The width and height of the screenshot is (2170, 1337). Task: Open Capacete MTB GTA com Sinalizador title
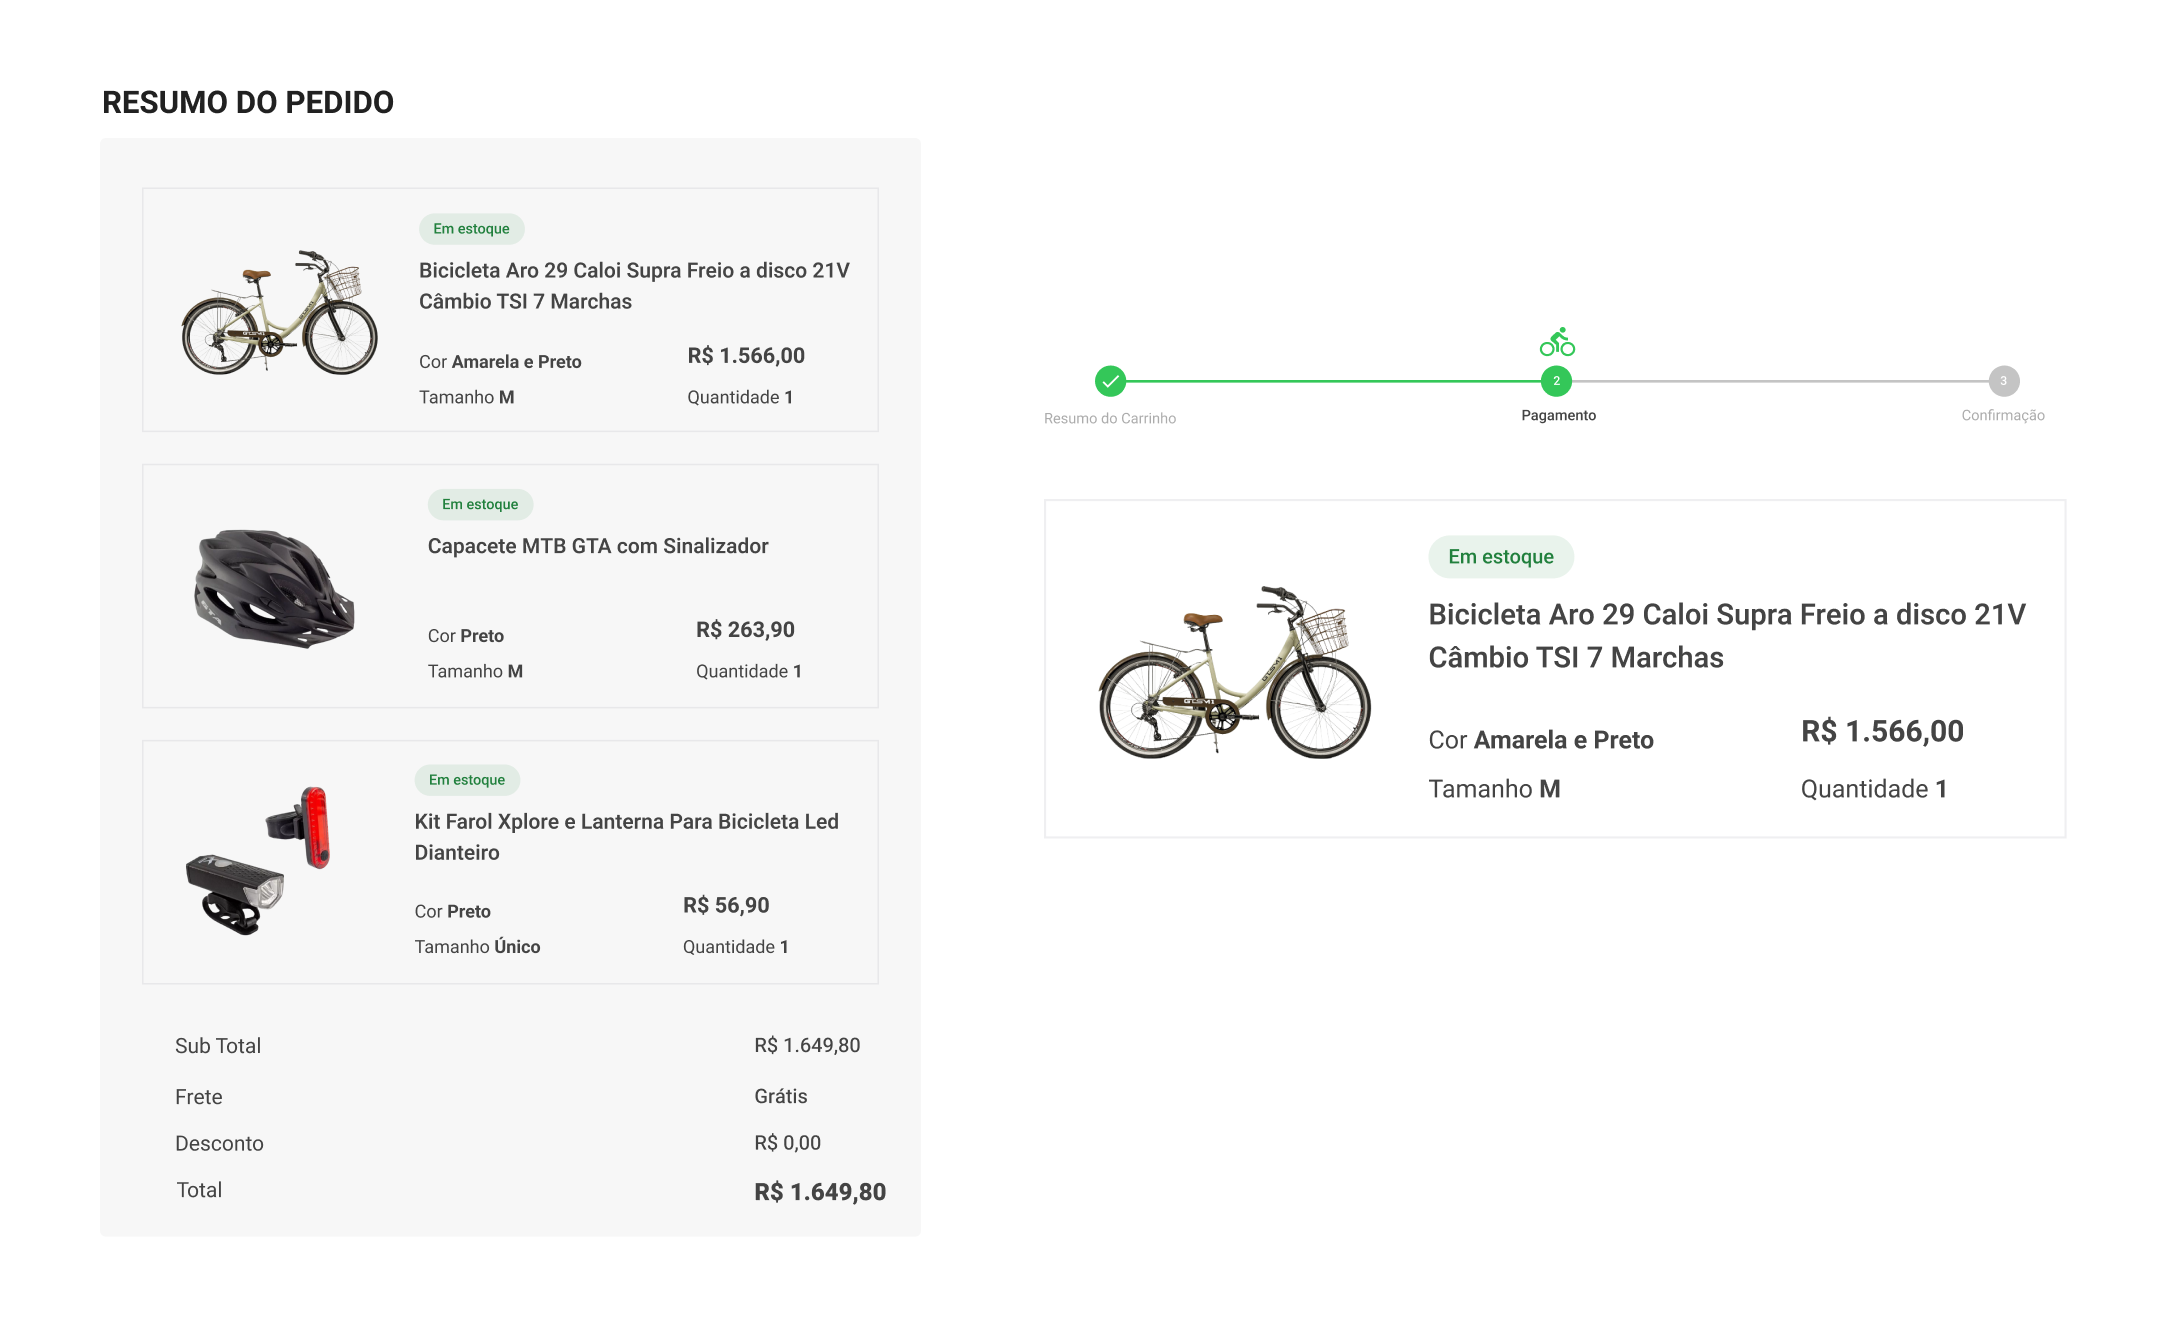coord(598,546)
